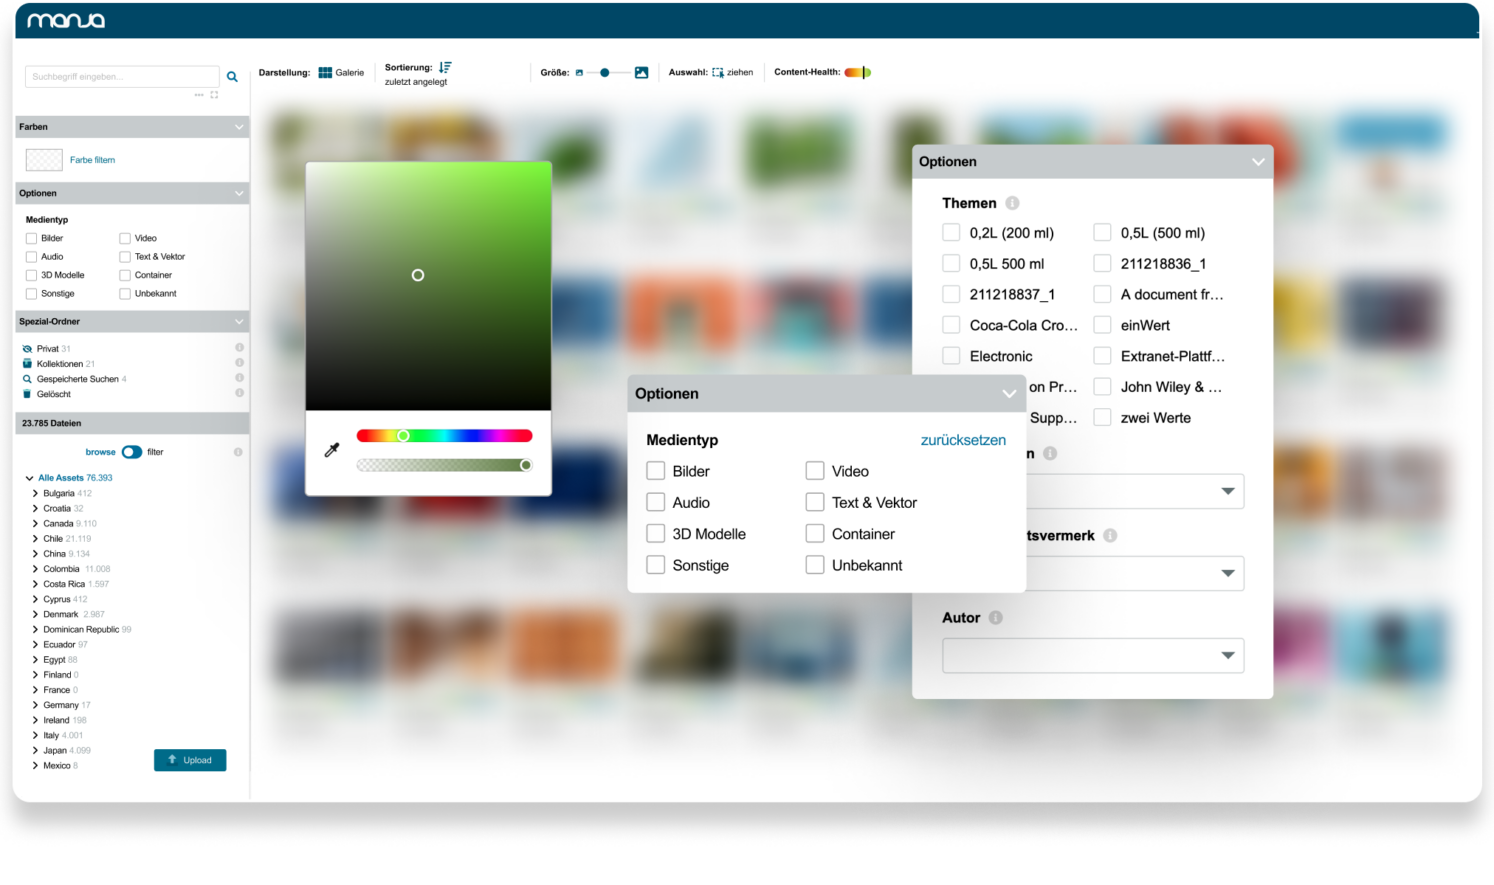The image size is (1494, 885).
Task: Open the three-dots search options icon
Action: [x=199, y=95]
